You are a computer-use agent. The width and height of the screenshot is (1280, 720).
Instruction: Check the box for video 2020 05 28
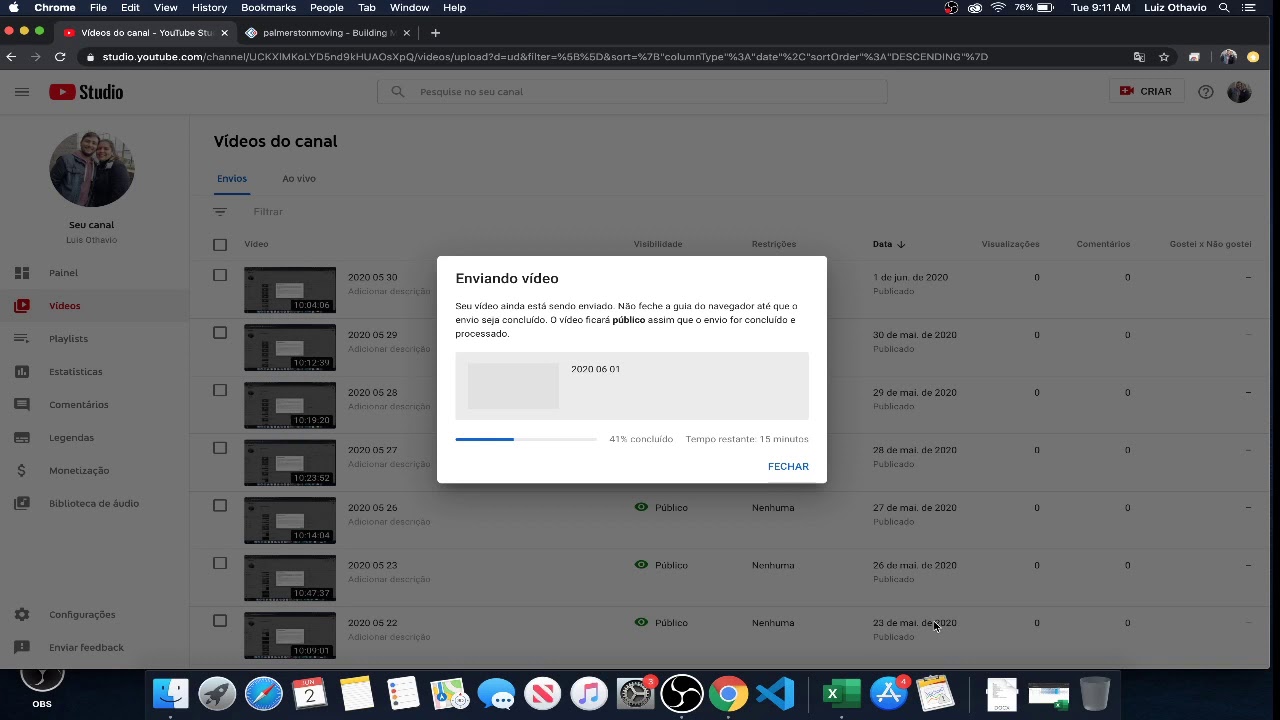(220, 391)
